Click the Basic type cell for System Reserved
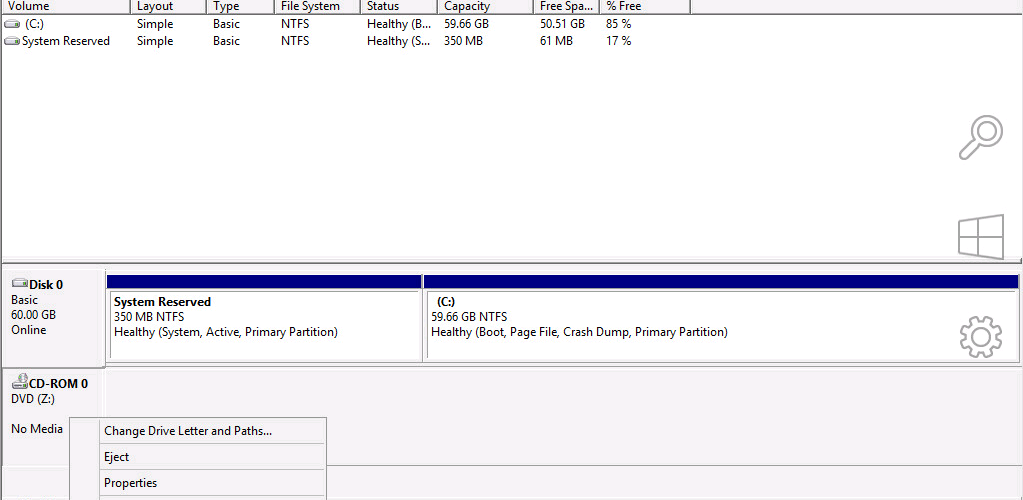 point(226,41)
